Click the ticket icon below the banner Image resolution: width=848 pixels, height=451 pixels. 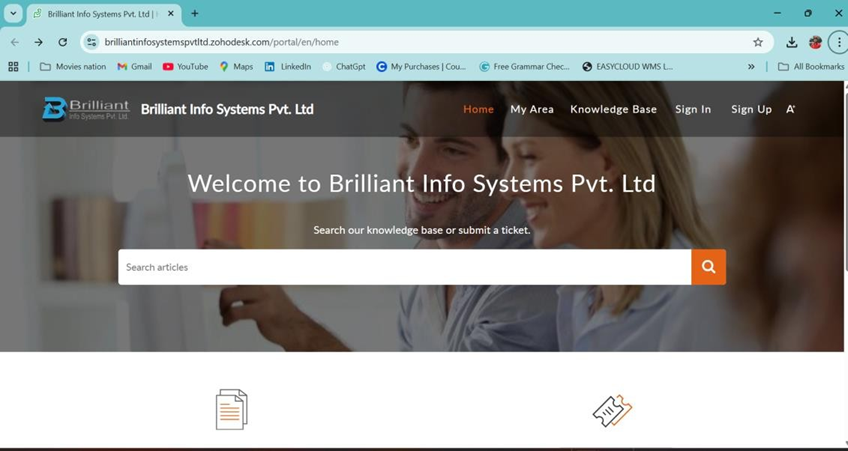pyautogui.click(x=612, y=410)
